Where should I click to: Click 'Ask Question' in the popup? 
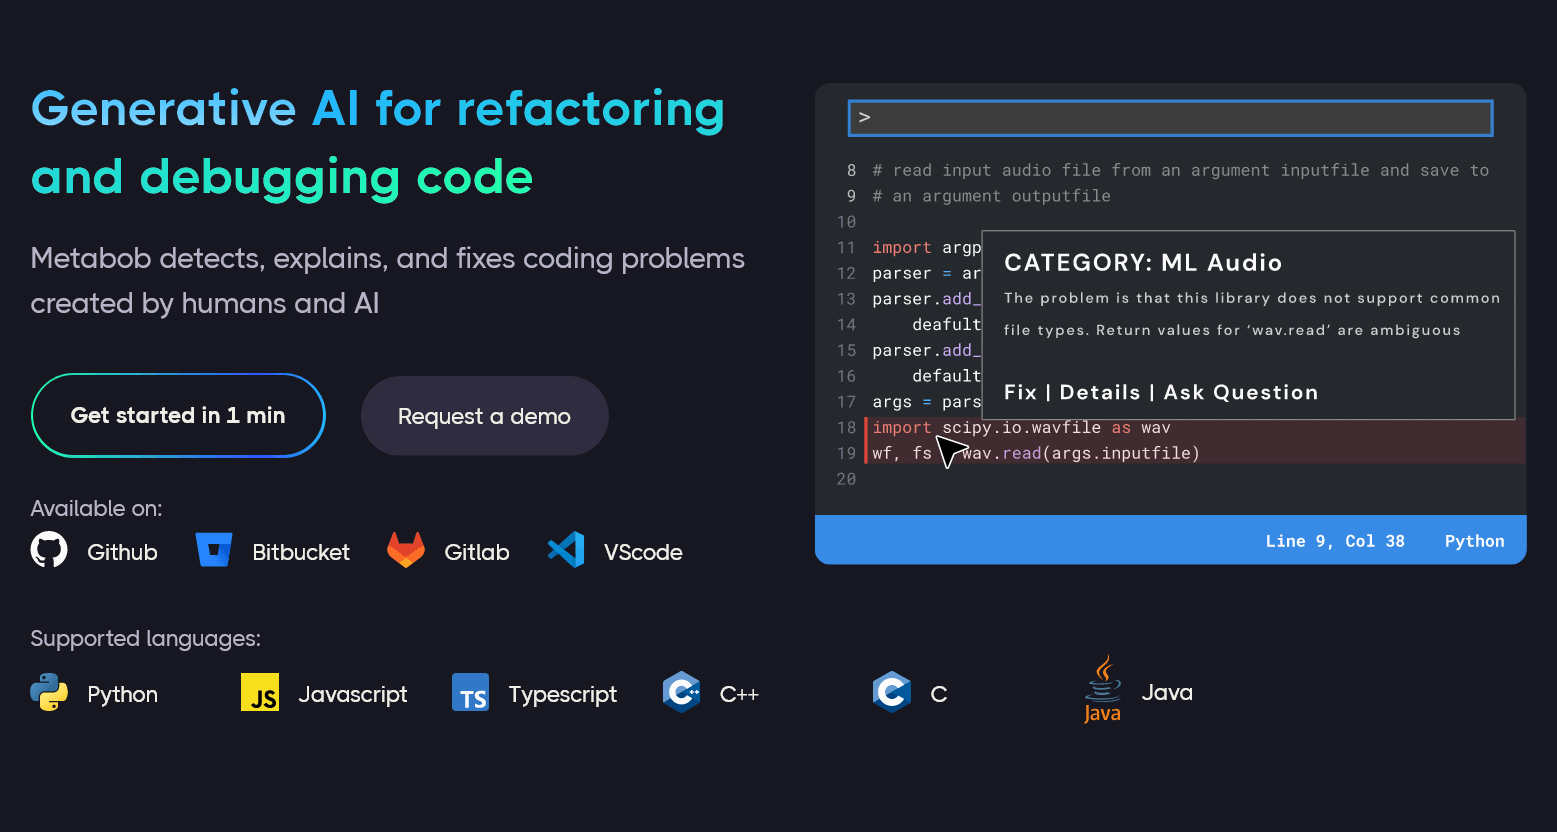[1241, 392]
